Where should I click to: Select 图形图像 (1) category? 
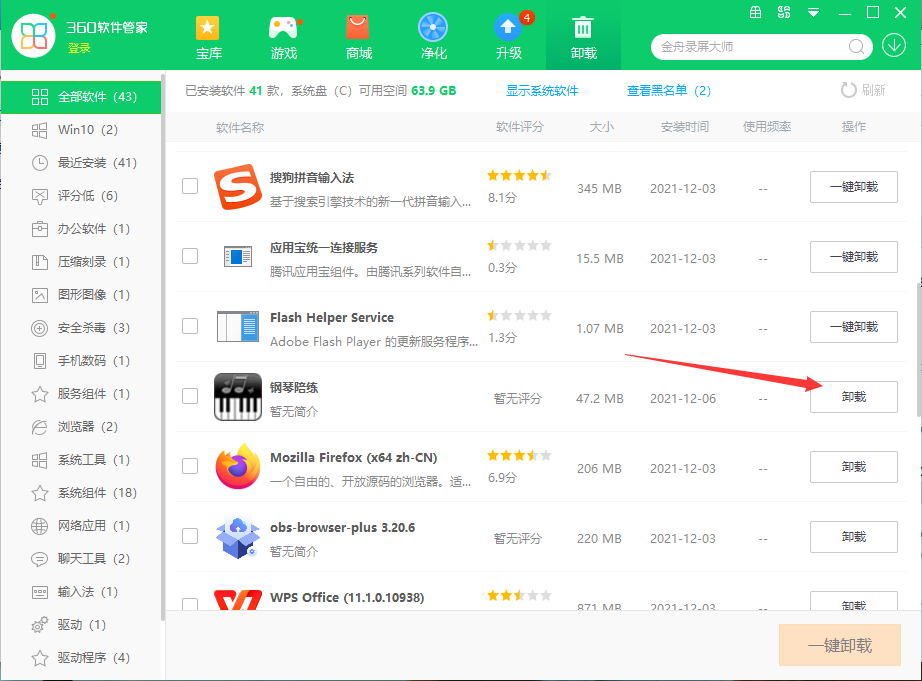point(81,295)
